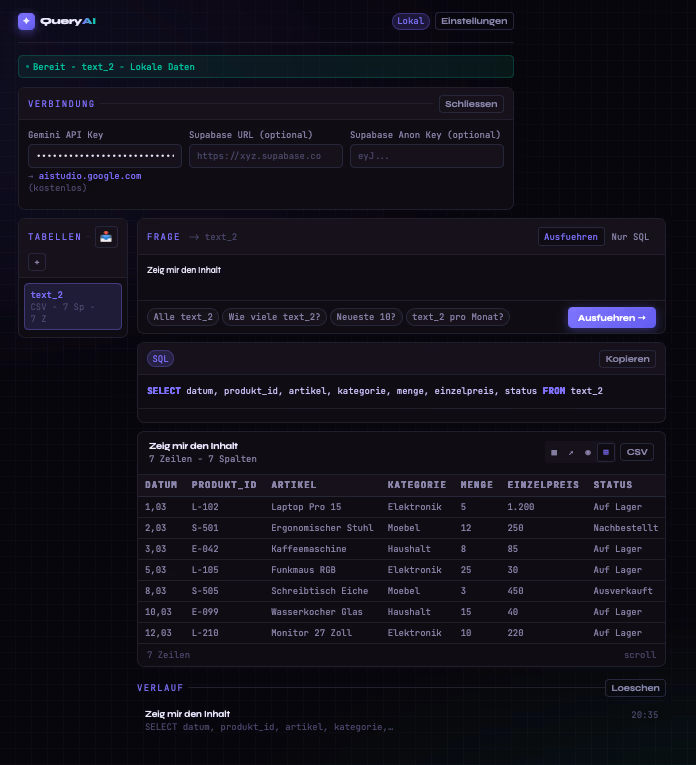Click the question text area

click(401, 277)
